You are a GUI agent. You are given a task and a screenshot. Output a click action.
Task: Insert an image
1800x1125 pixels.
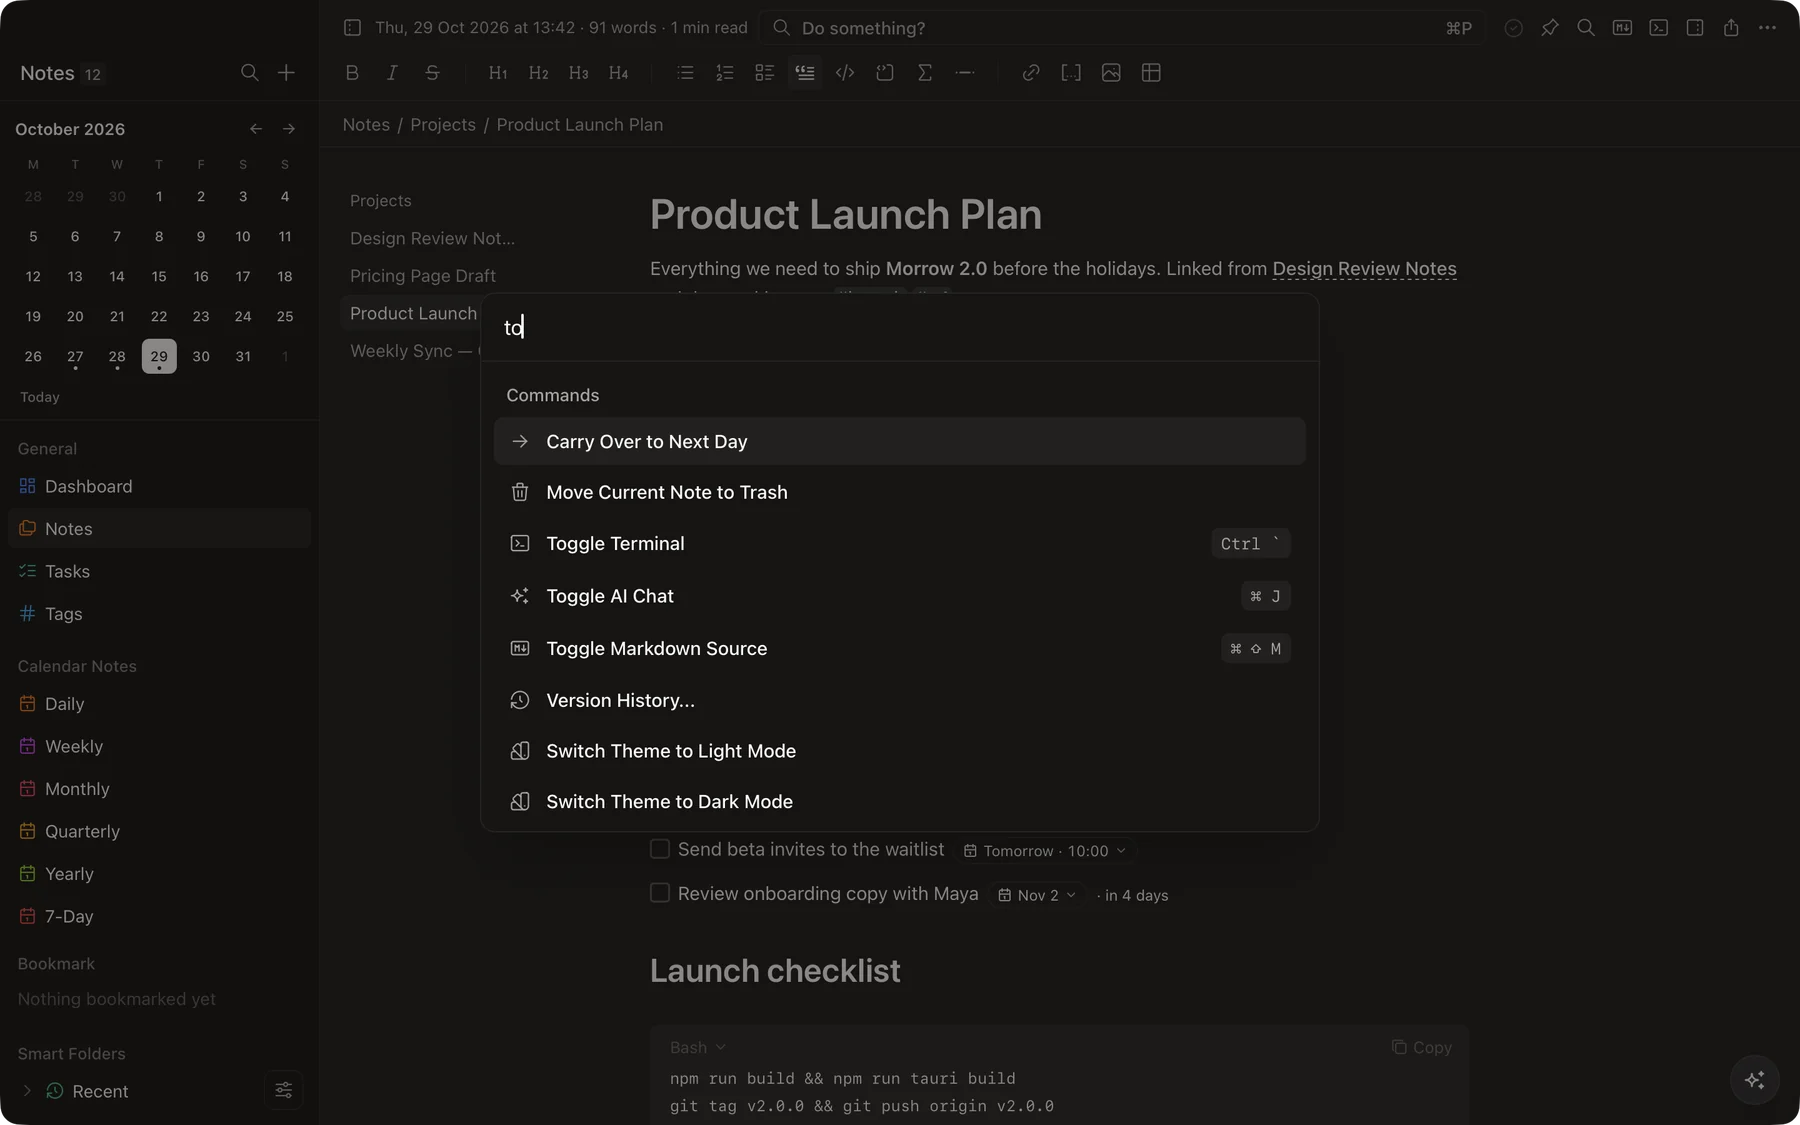1111,73
